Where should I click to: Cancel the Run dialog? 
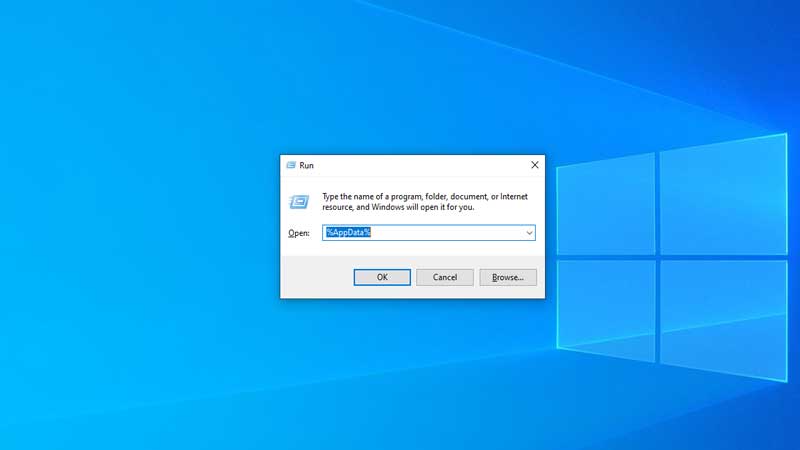444,277
